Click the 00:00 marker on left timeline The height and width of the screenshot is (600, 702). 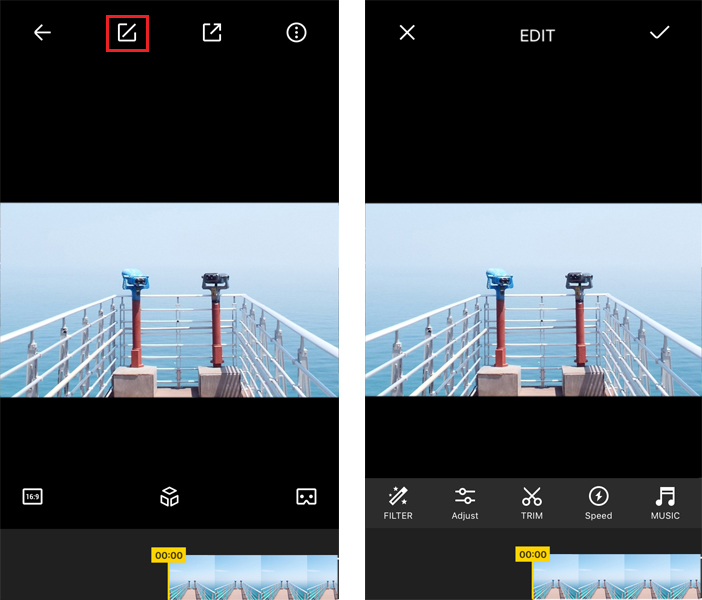point(169,555)
